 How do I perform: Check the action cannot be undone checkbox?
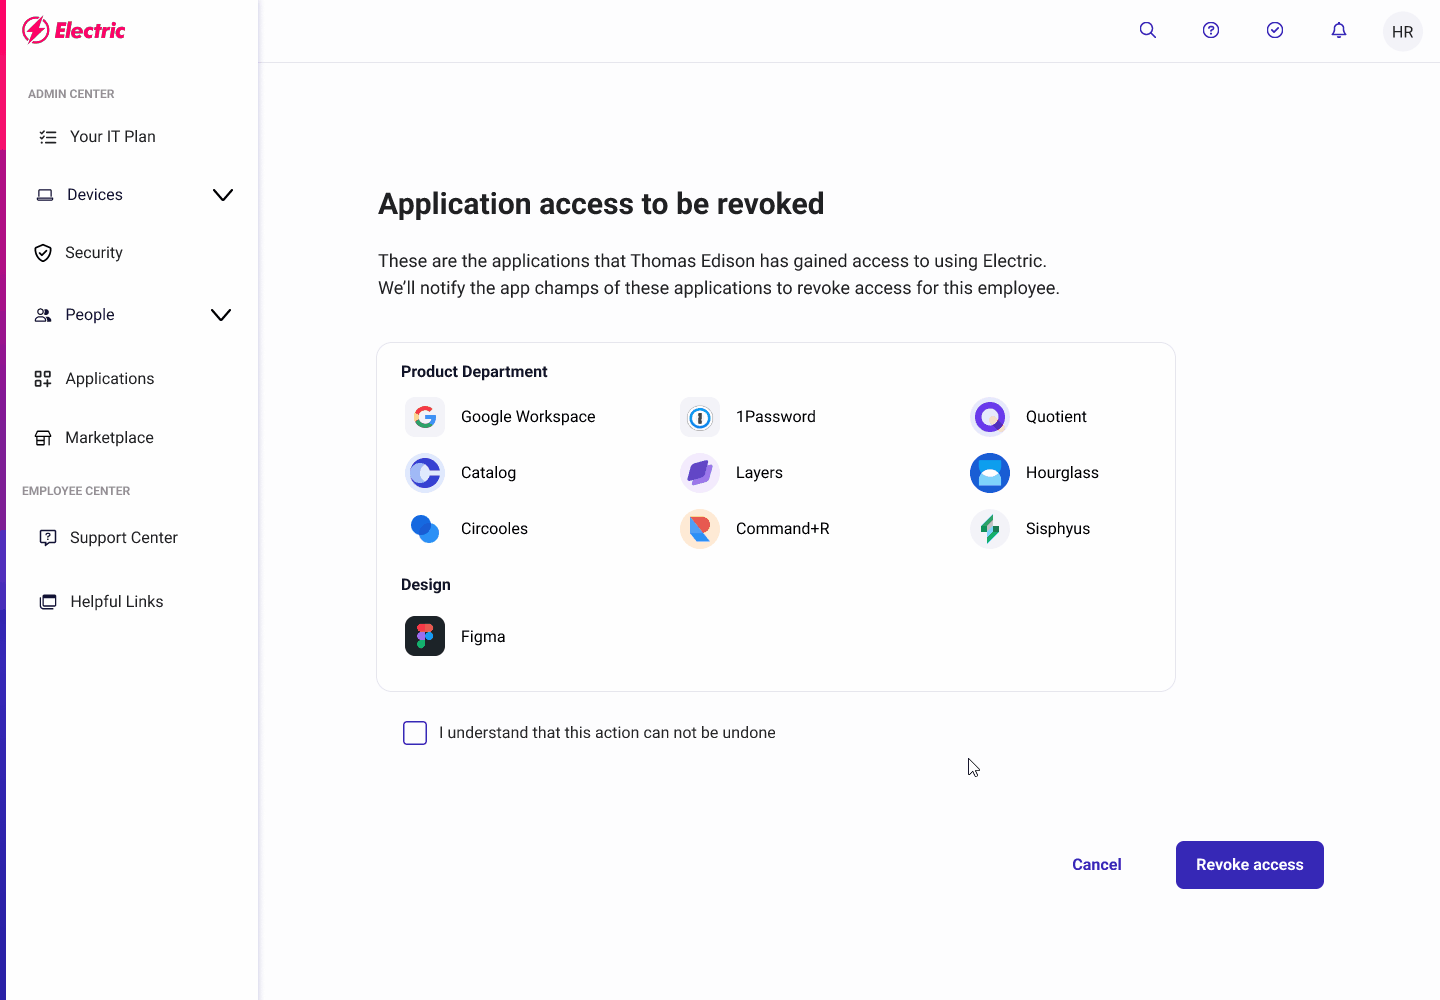pyautogui.click(x=415, y=733)
